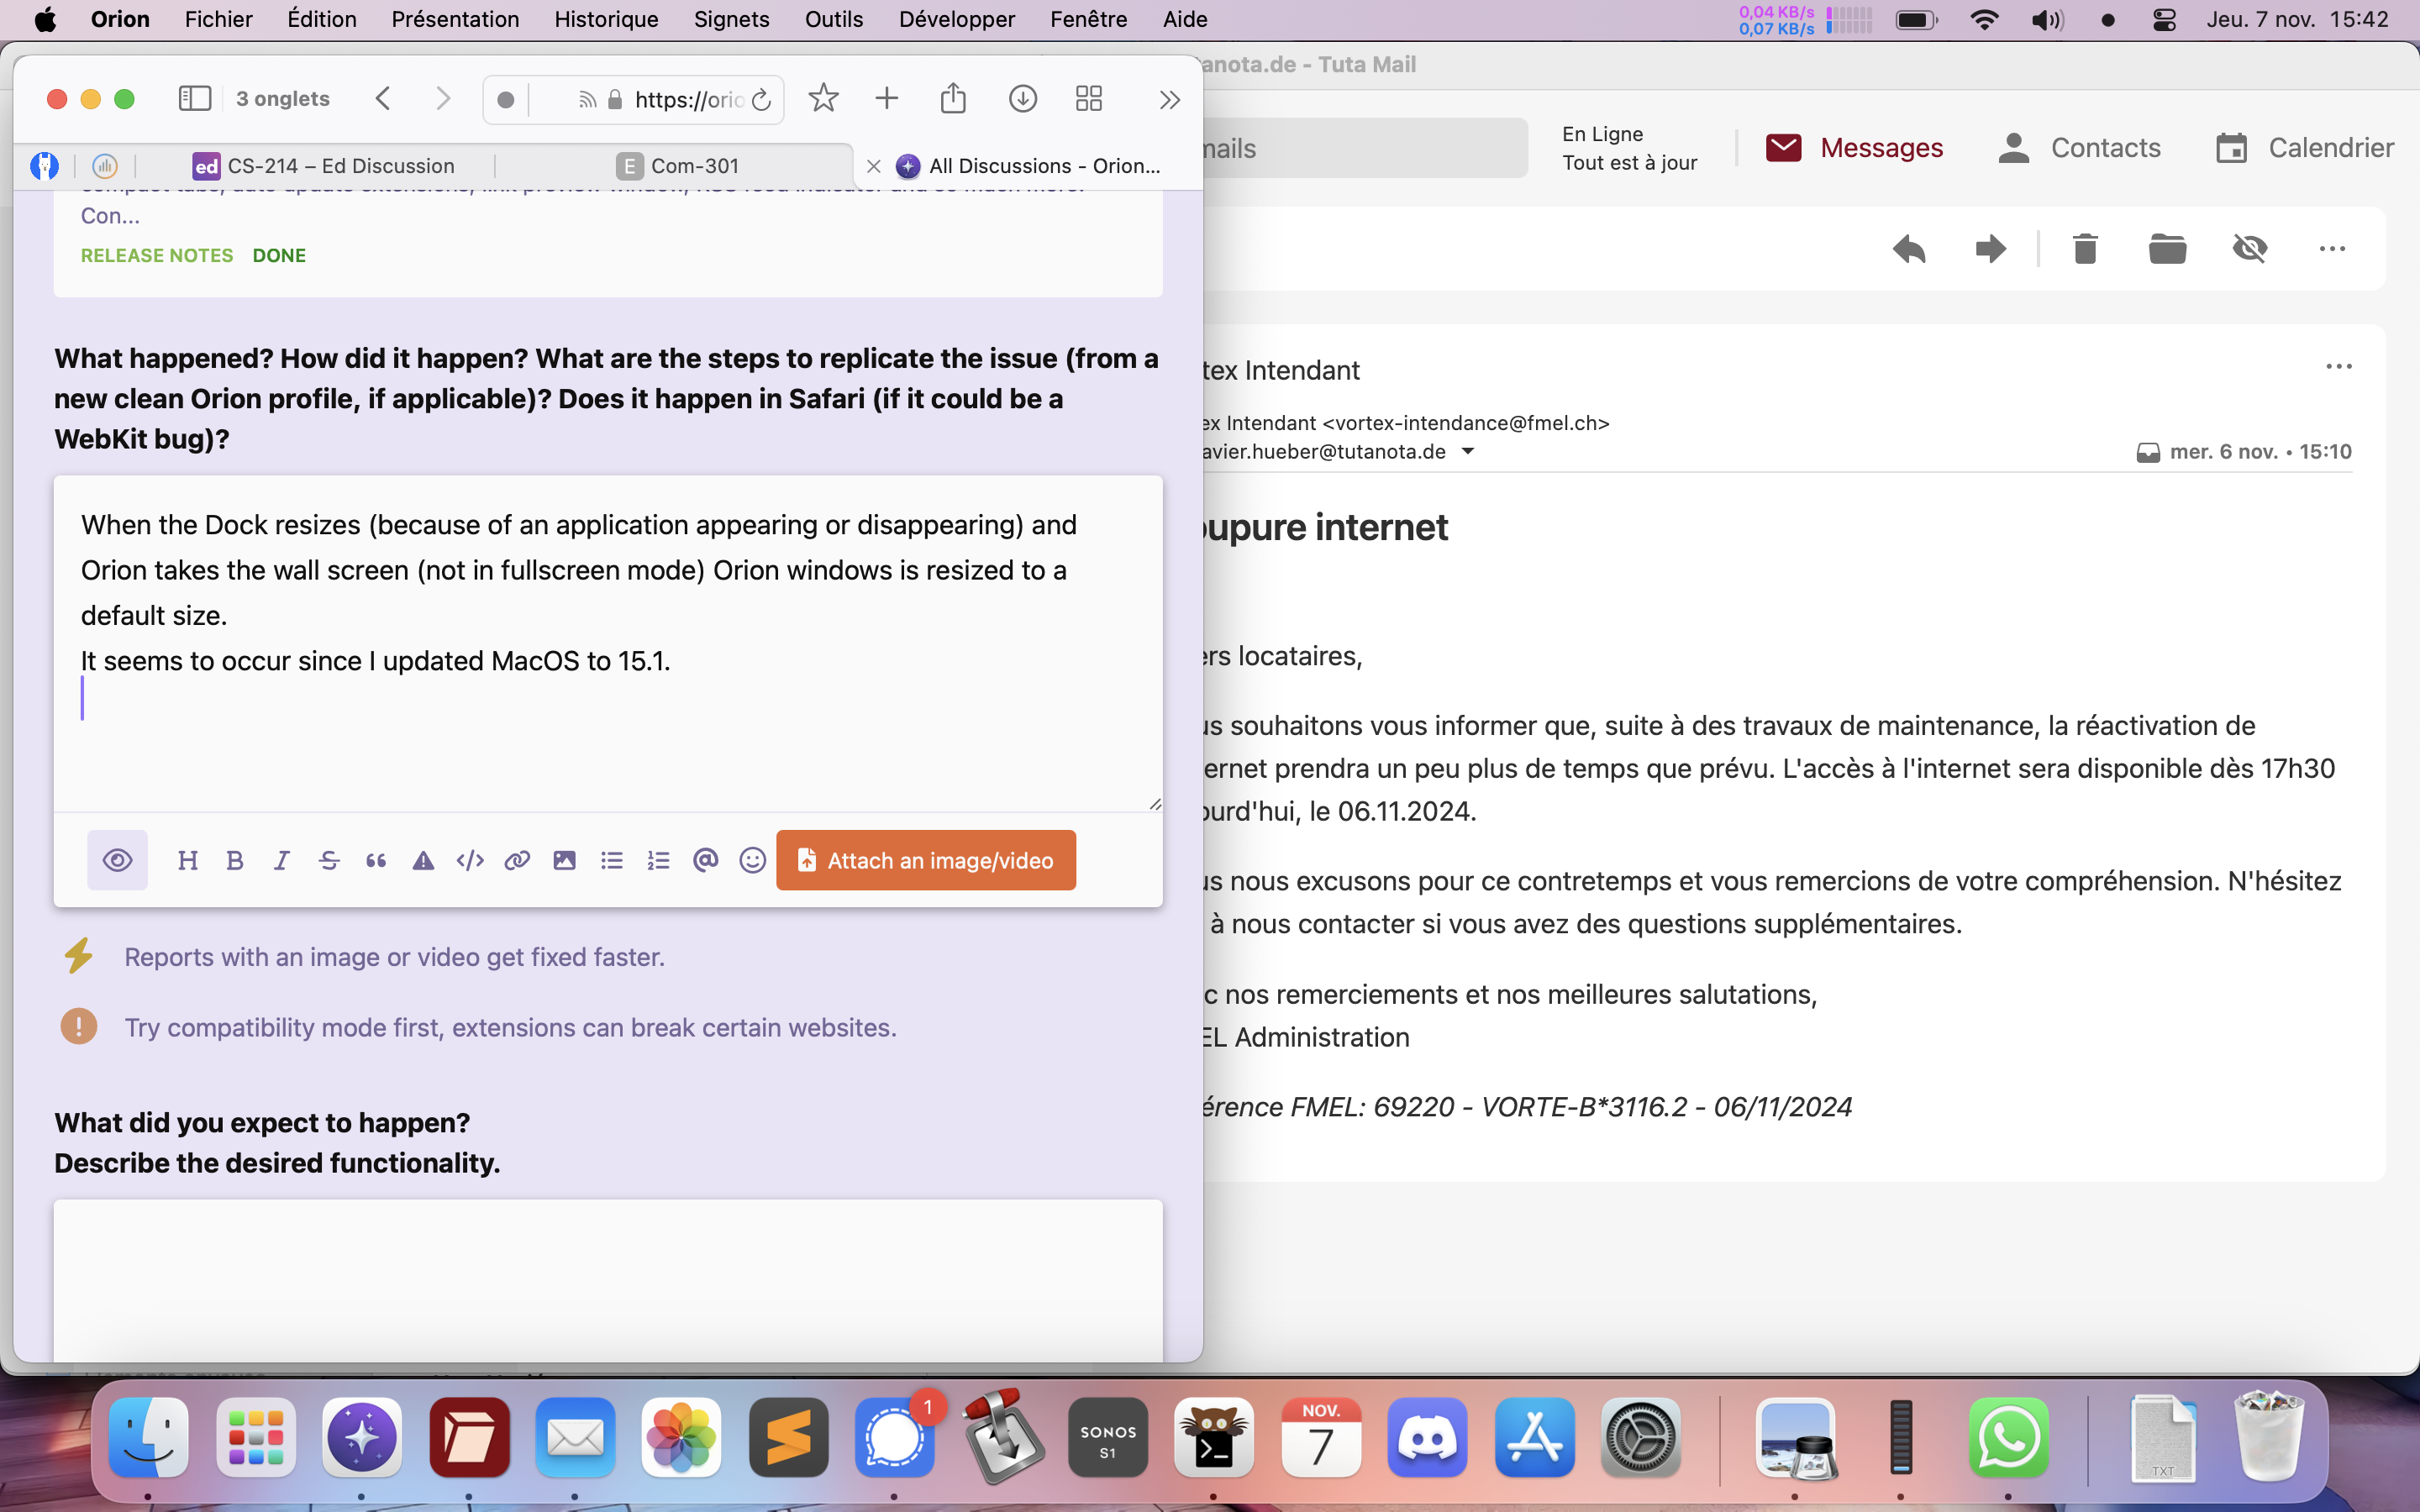Screen dimensions: 2420x1512
Task: Click the Bold formatting icon in editor
Action: click(x=235, y=860)
